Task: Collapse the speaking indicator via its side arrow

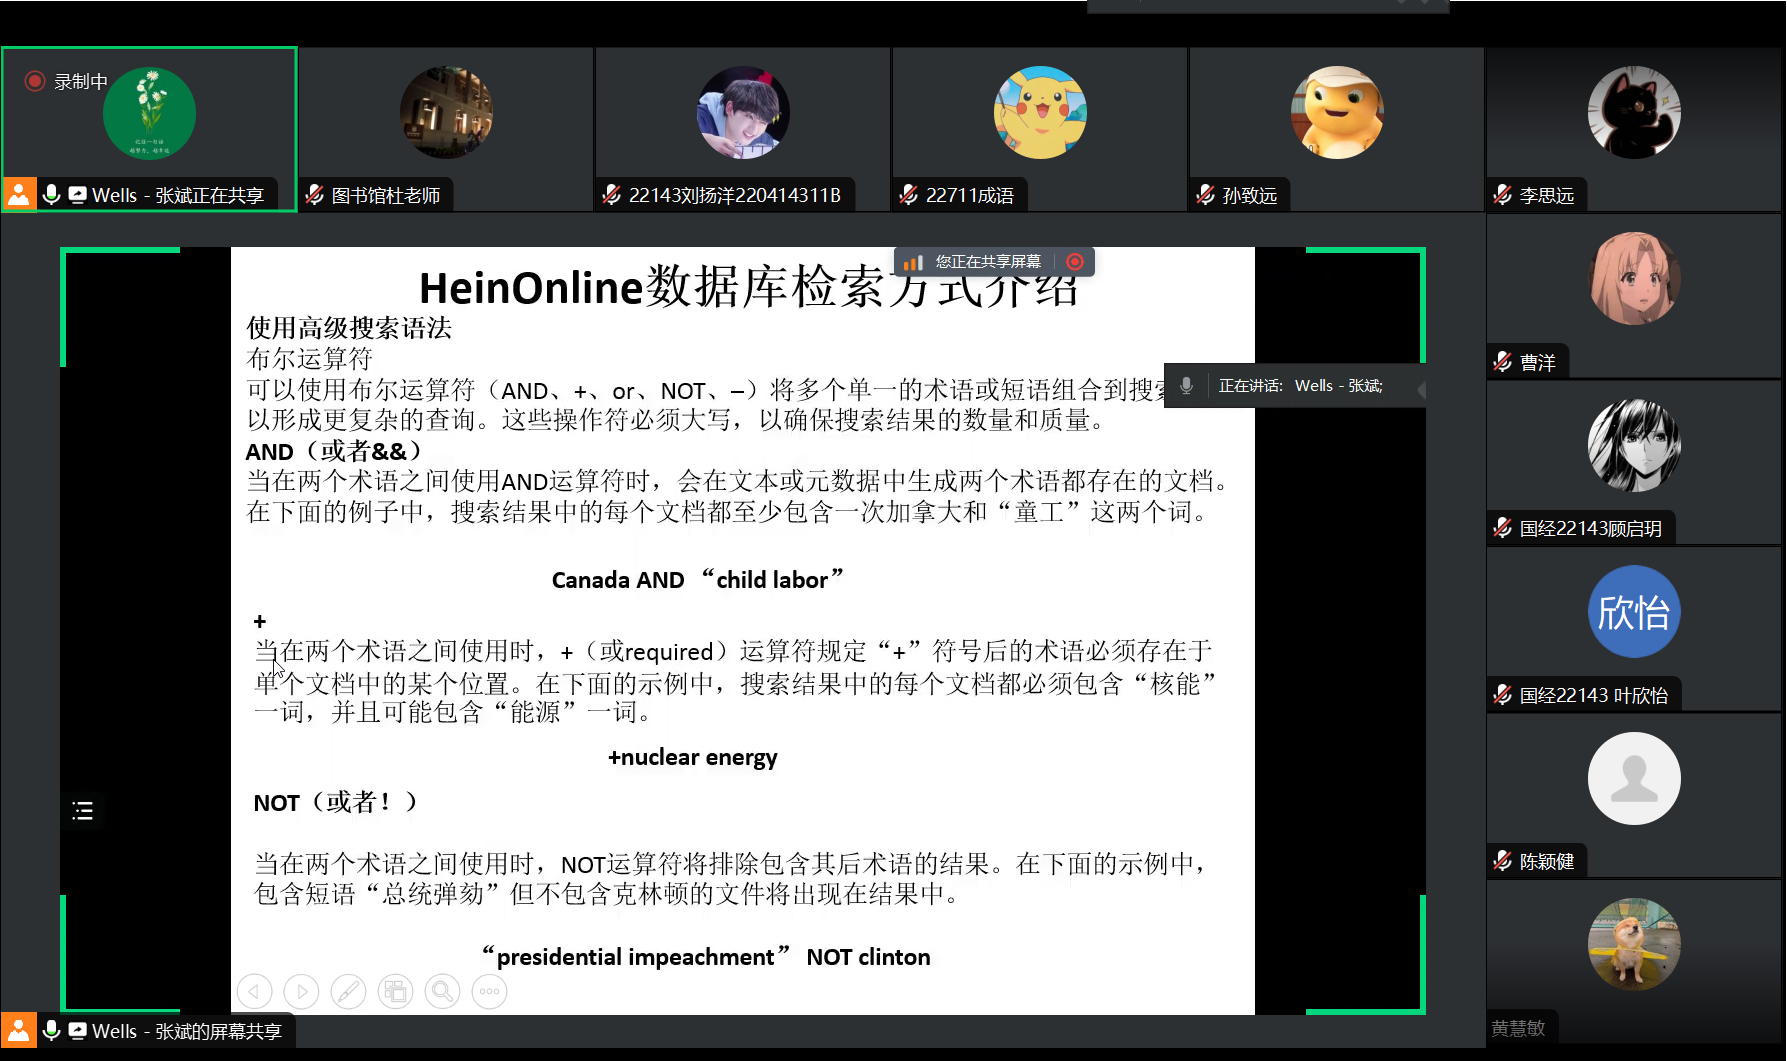Action: [1420, 388]
